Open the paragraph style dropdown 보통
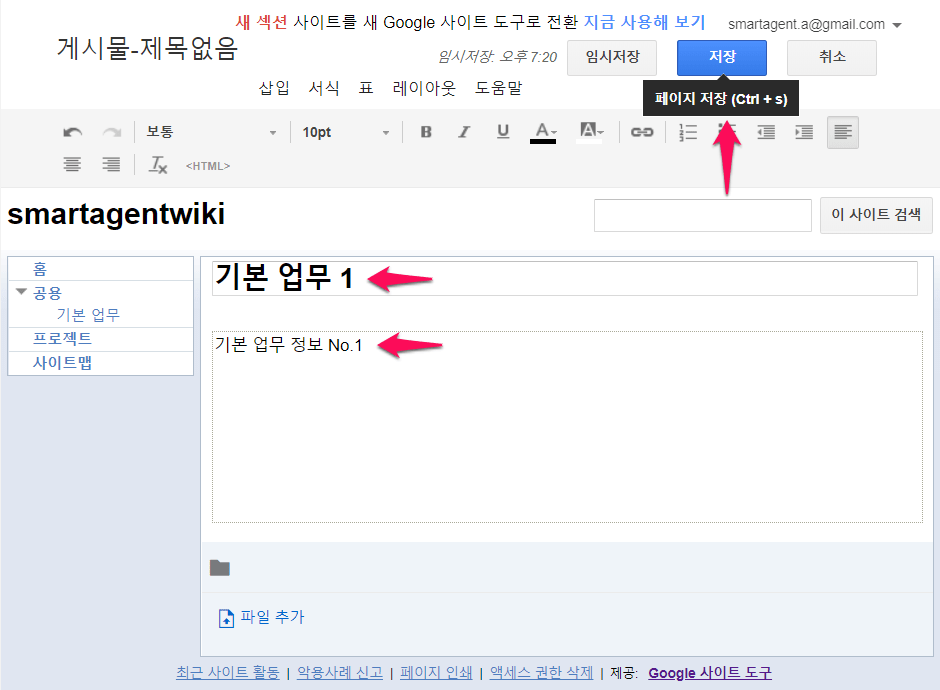This screenshot has width=940, height=690. pyautogui.click(x=211, y=132)
